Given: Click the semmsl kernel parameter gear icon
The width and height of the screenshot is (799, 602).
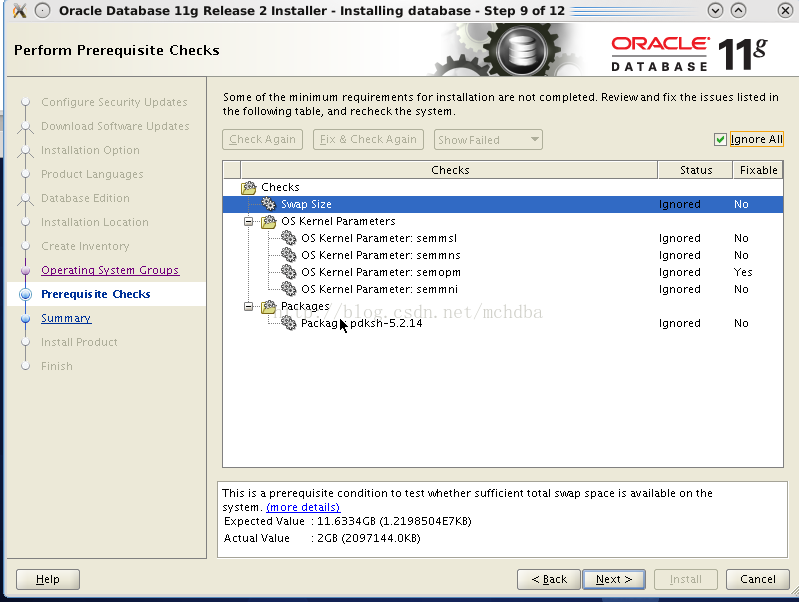Looking at the screenshot, I should 288,238.
